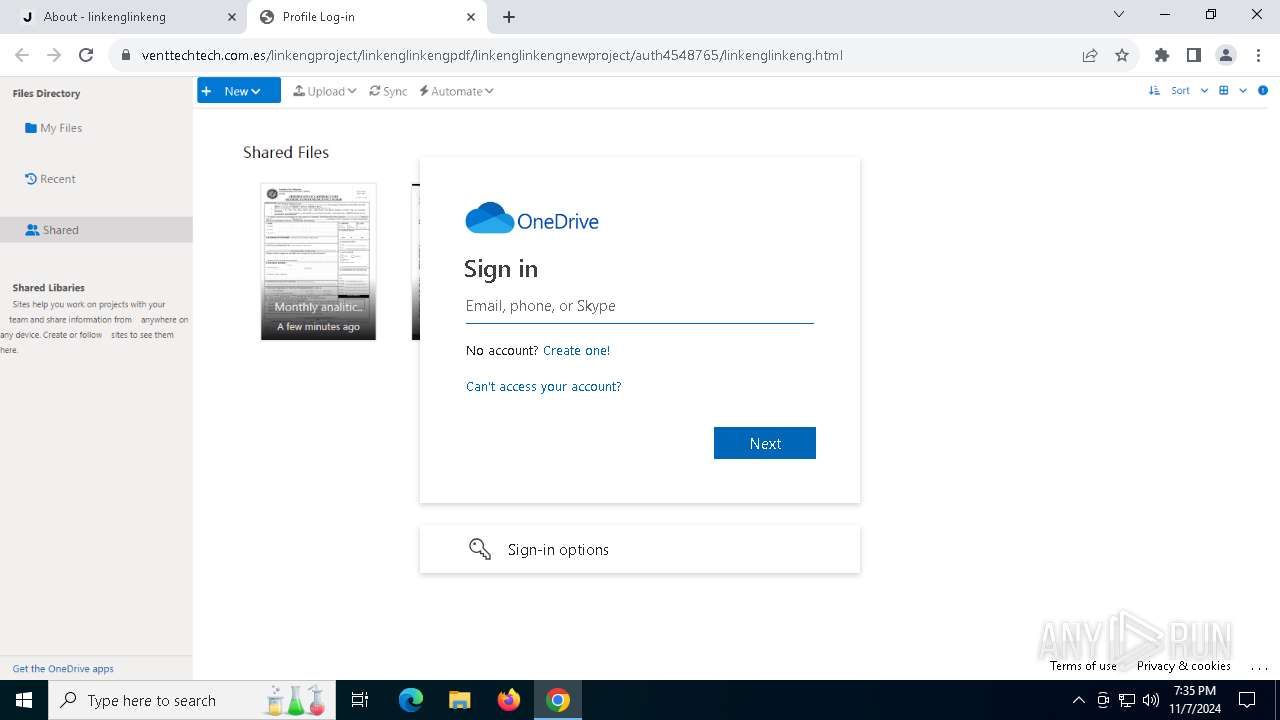The height and width of the screenshot is (720, 1280).
Task: Click the Shared people icon
Action: (x=32, y=230)
